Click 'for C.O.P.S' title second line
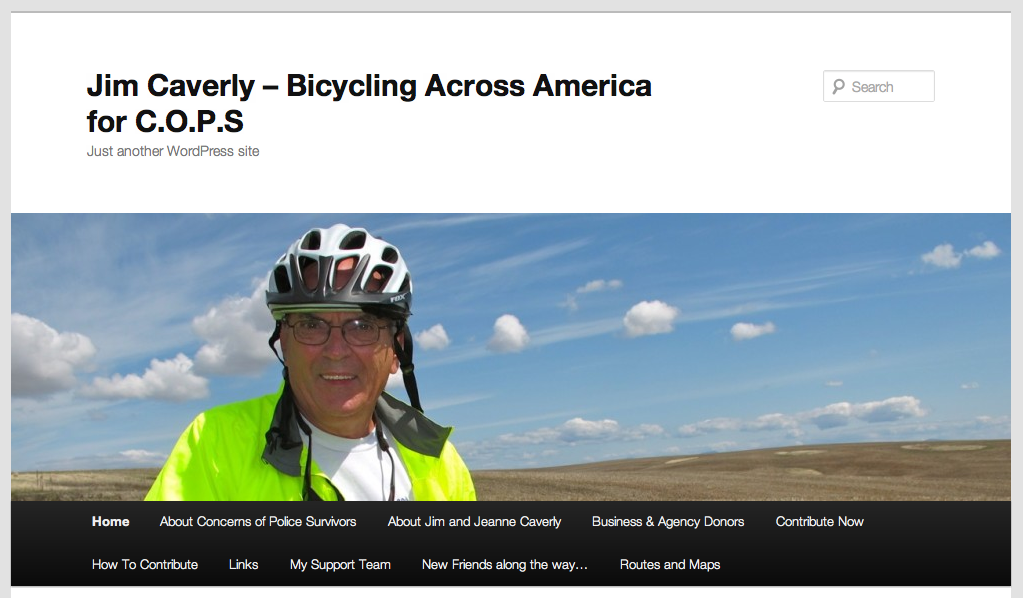The height and width of the screenshot is (598, 1023). pyautogui.click(x=165, y=121)
